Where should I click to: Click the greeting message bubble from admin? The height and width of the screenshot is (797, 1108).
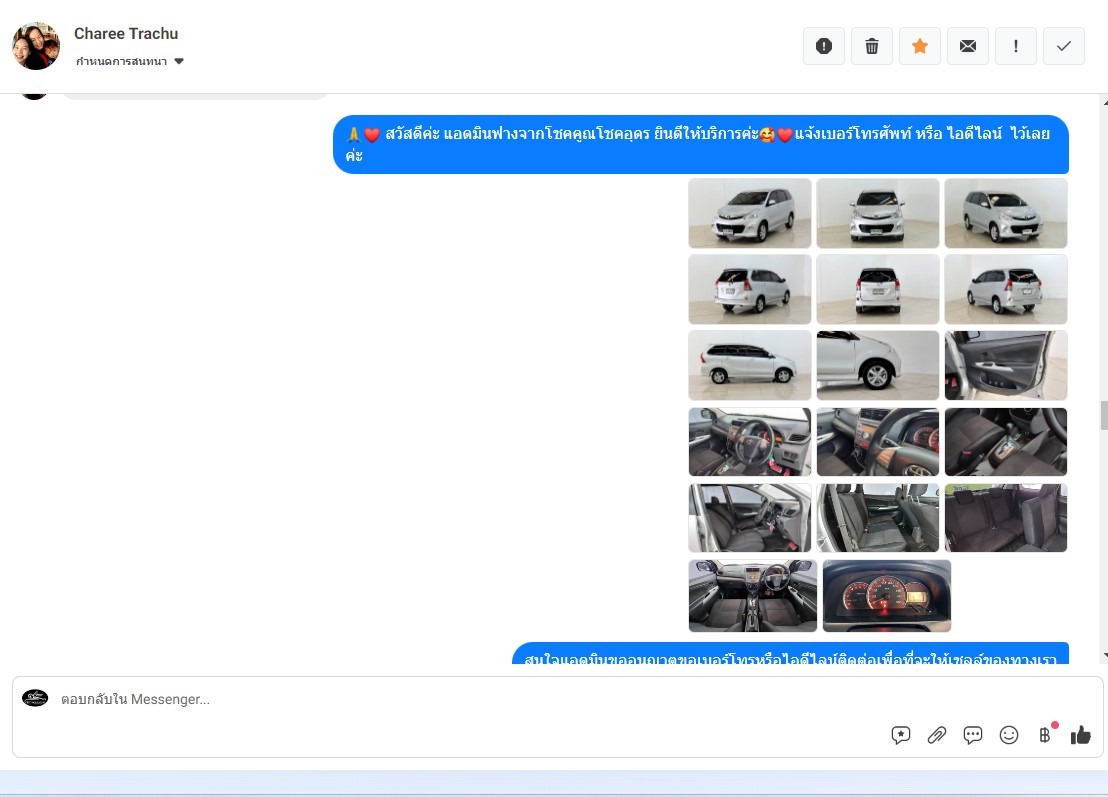click(x=701, y=144)
